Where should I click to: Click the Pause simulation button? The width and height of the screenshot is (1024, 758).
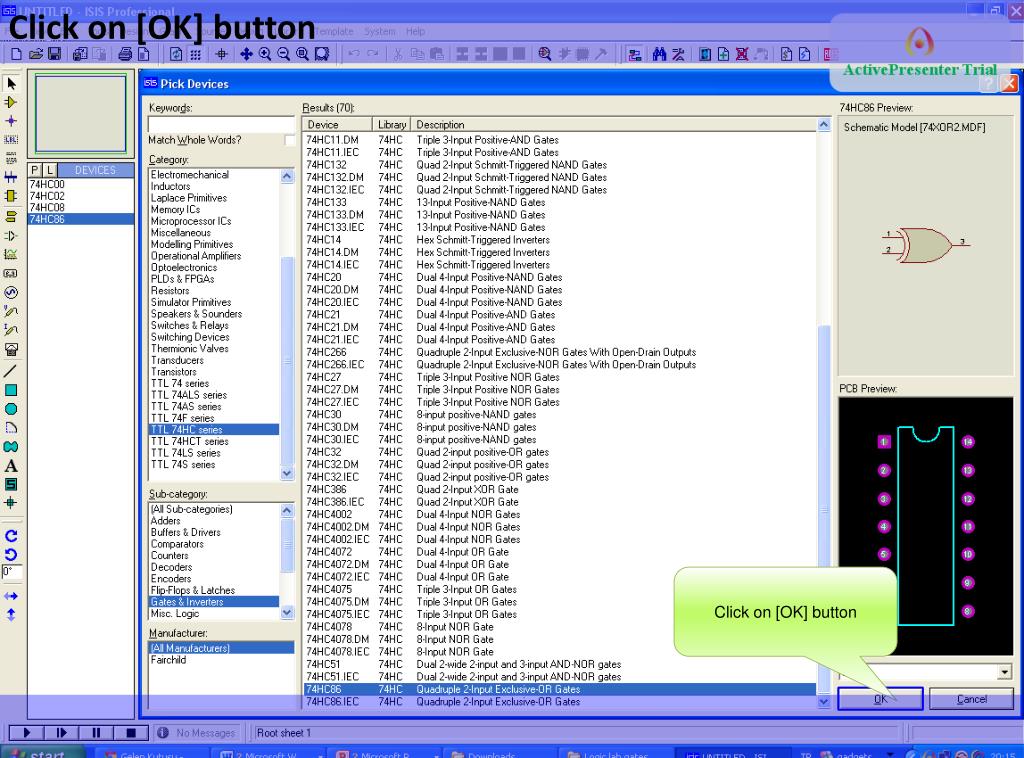click(x=96, y=733)
